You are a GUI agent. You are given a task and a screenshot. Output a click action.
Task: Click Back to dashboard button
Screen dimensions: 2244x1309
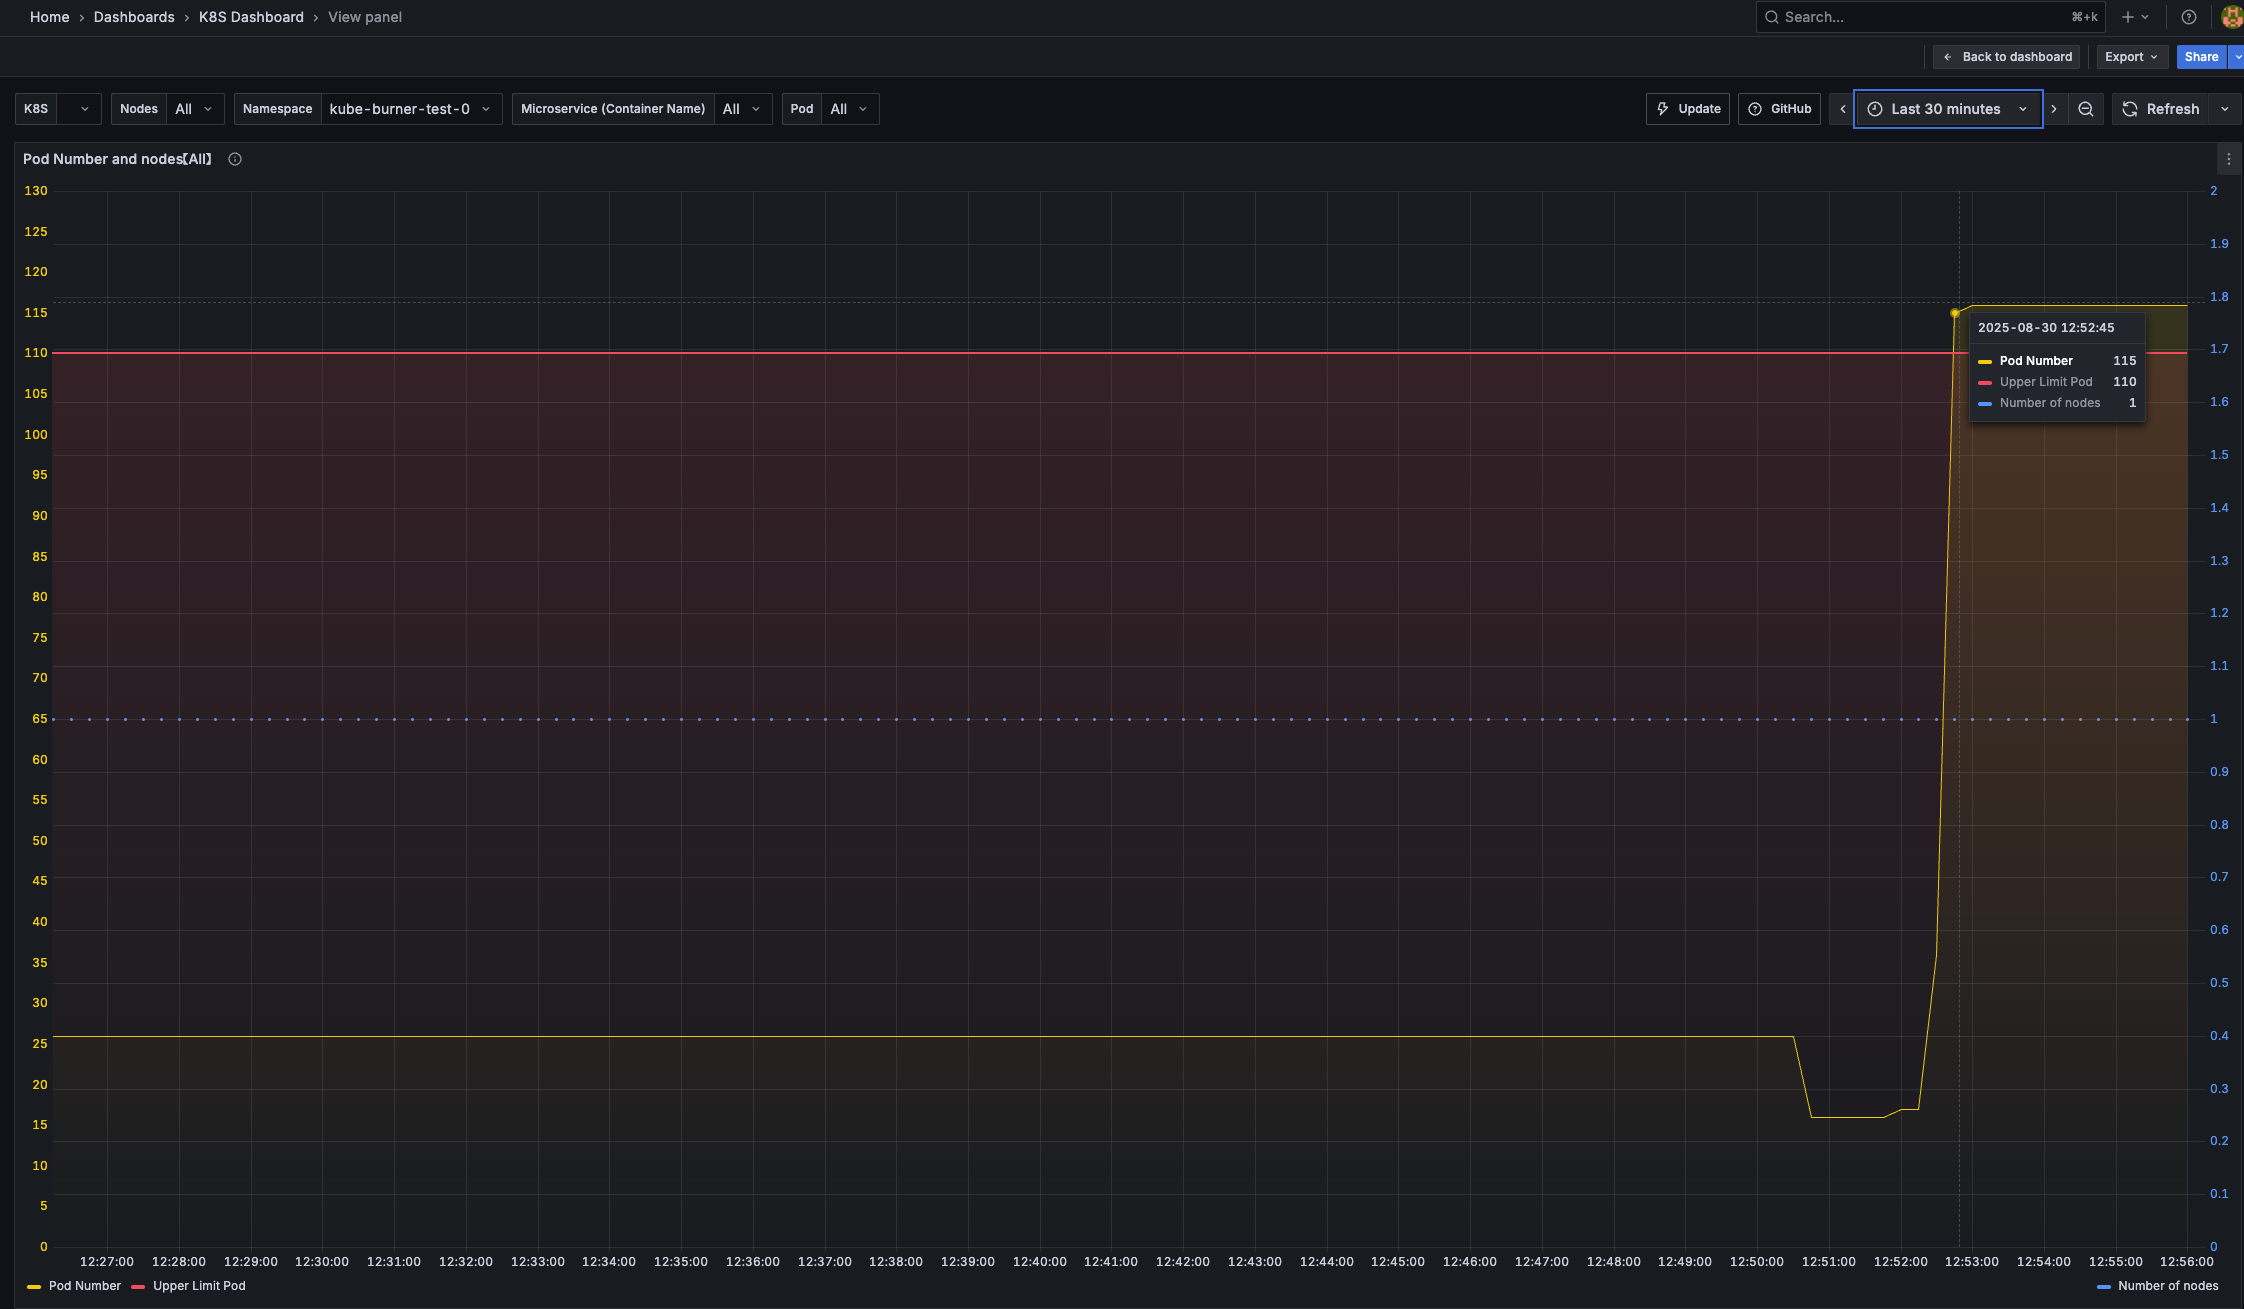2006,57
